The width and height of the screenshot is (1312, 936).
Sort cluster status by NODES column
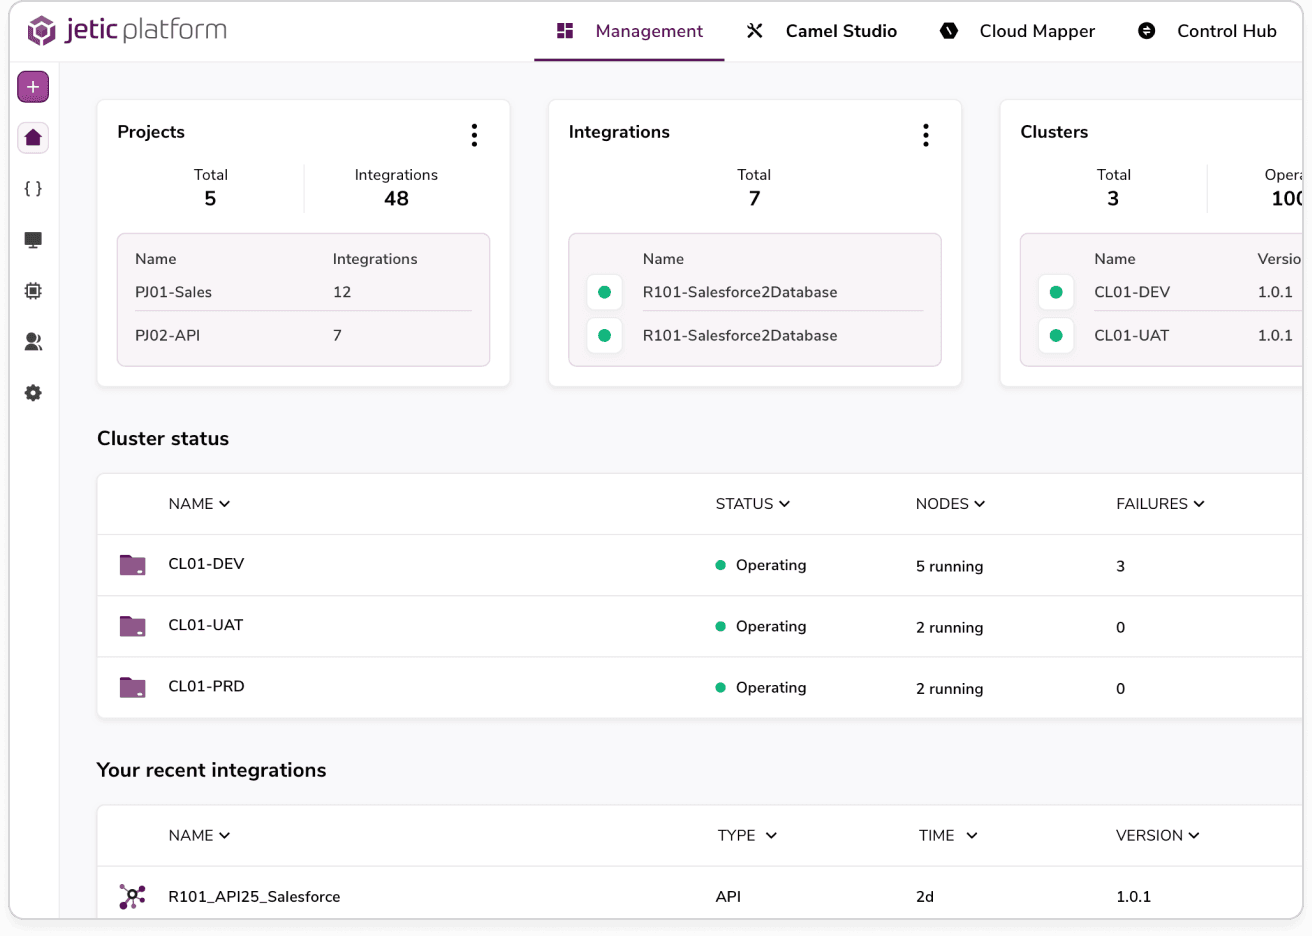950,504
